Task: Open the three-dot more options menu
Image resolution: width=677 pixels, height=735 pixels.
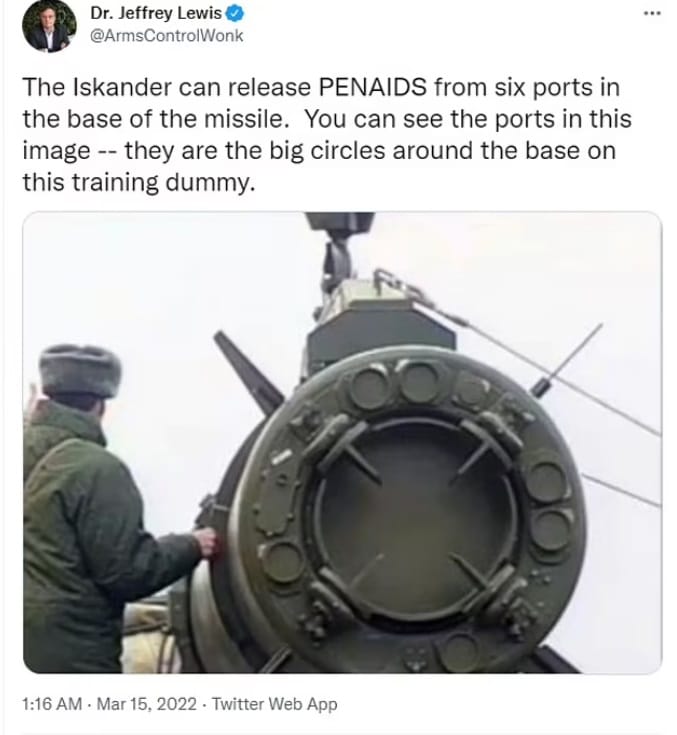Action: coord(652,14)
